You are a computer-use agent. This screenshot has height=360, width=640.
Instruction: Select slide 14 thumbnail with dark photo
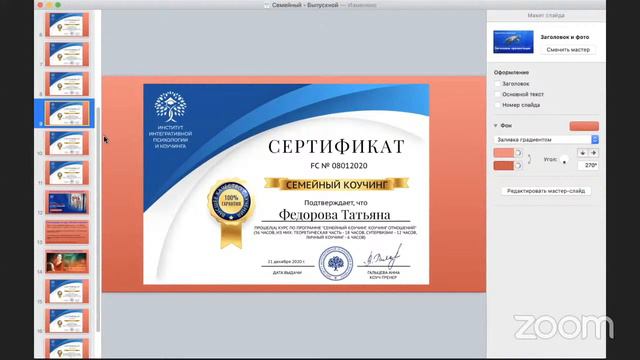click(x=67, y=262)
